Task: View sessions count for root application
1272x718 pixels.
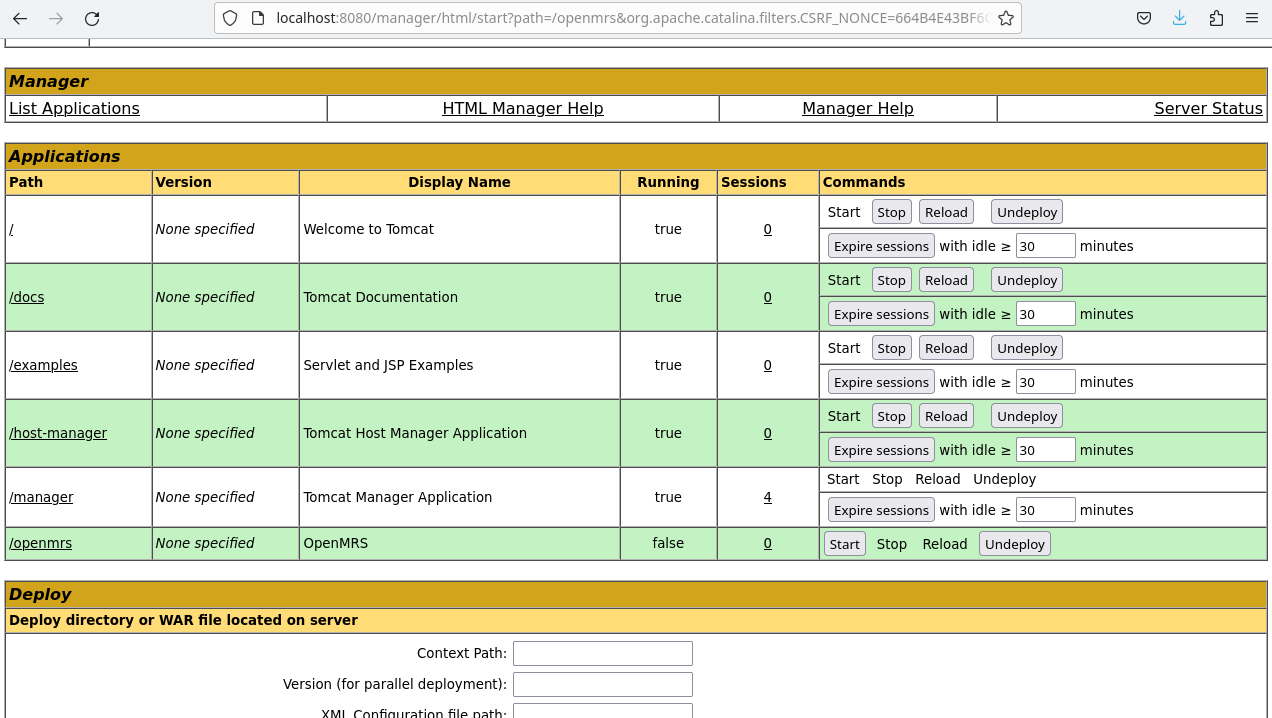Action: click(x=768, y=229)
